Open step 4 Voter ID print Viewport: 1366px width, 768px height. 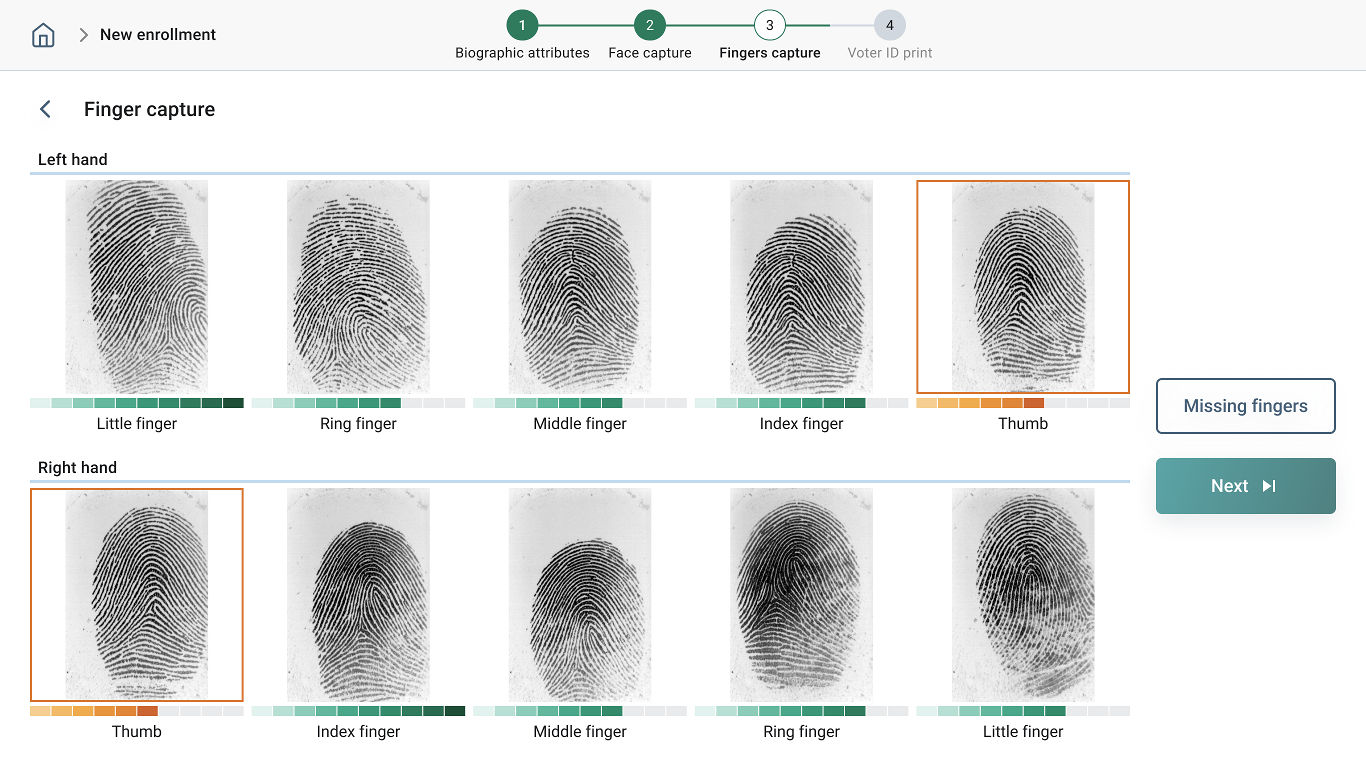[x=889, y=26]
